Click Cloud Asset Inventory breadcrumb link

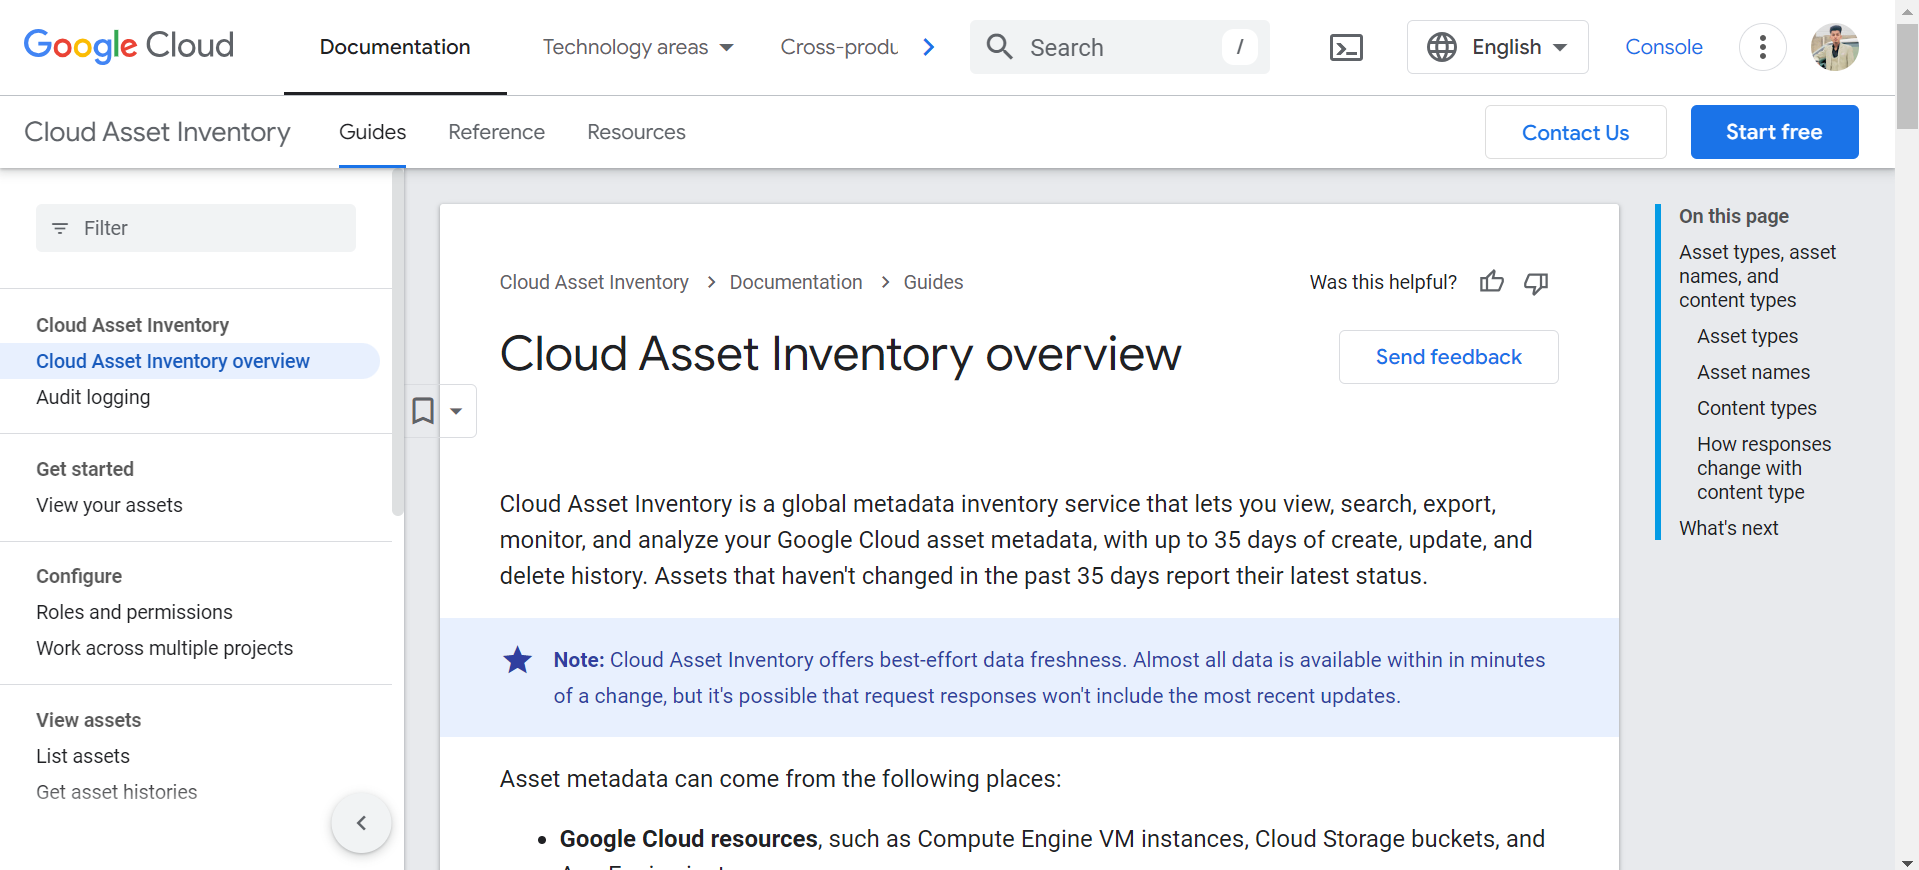click(x=594, y=282)
